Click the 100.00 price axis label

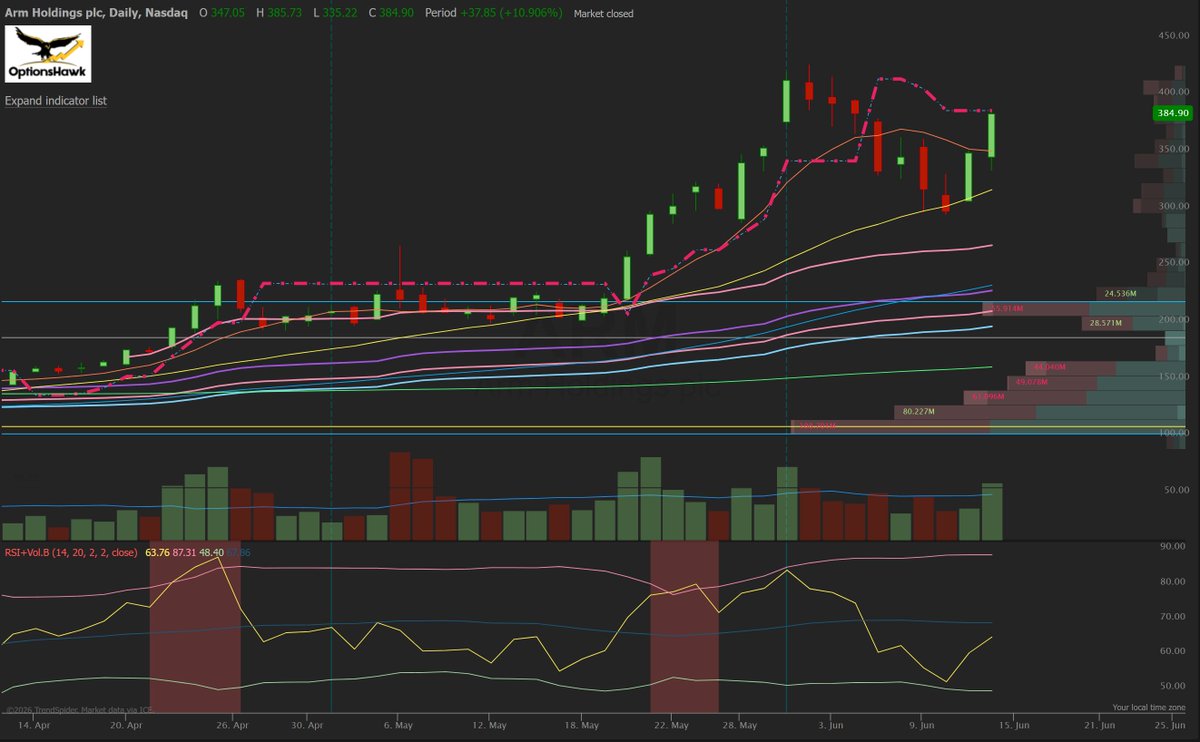pos(1172,432)
